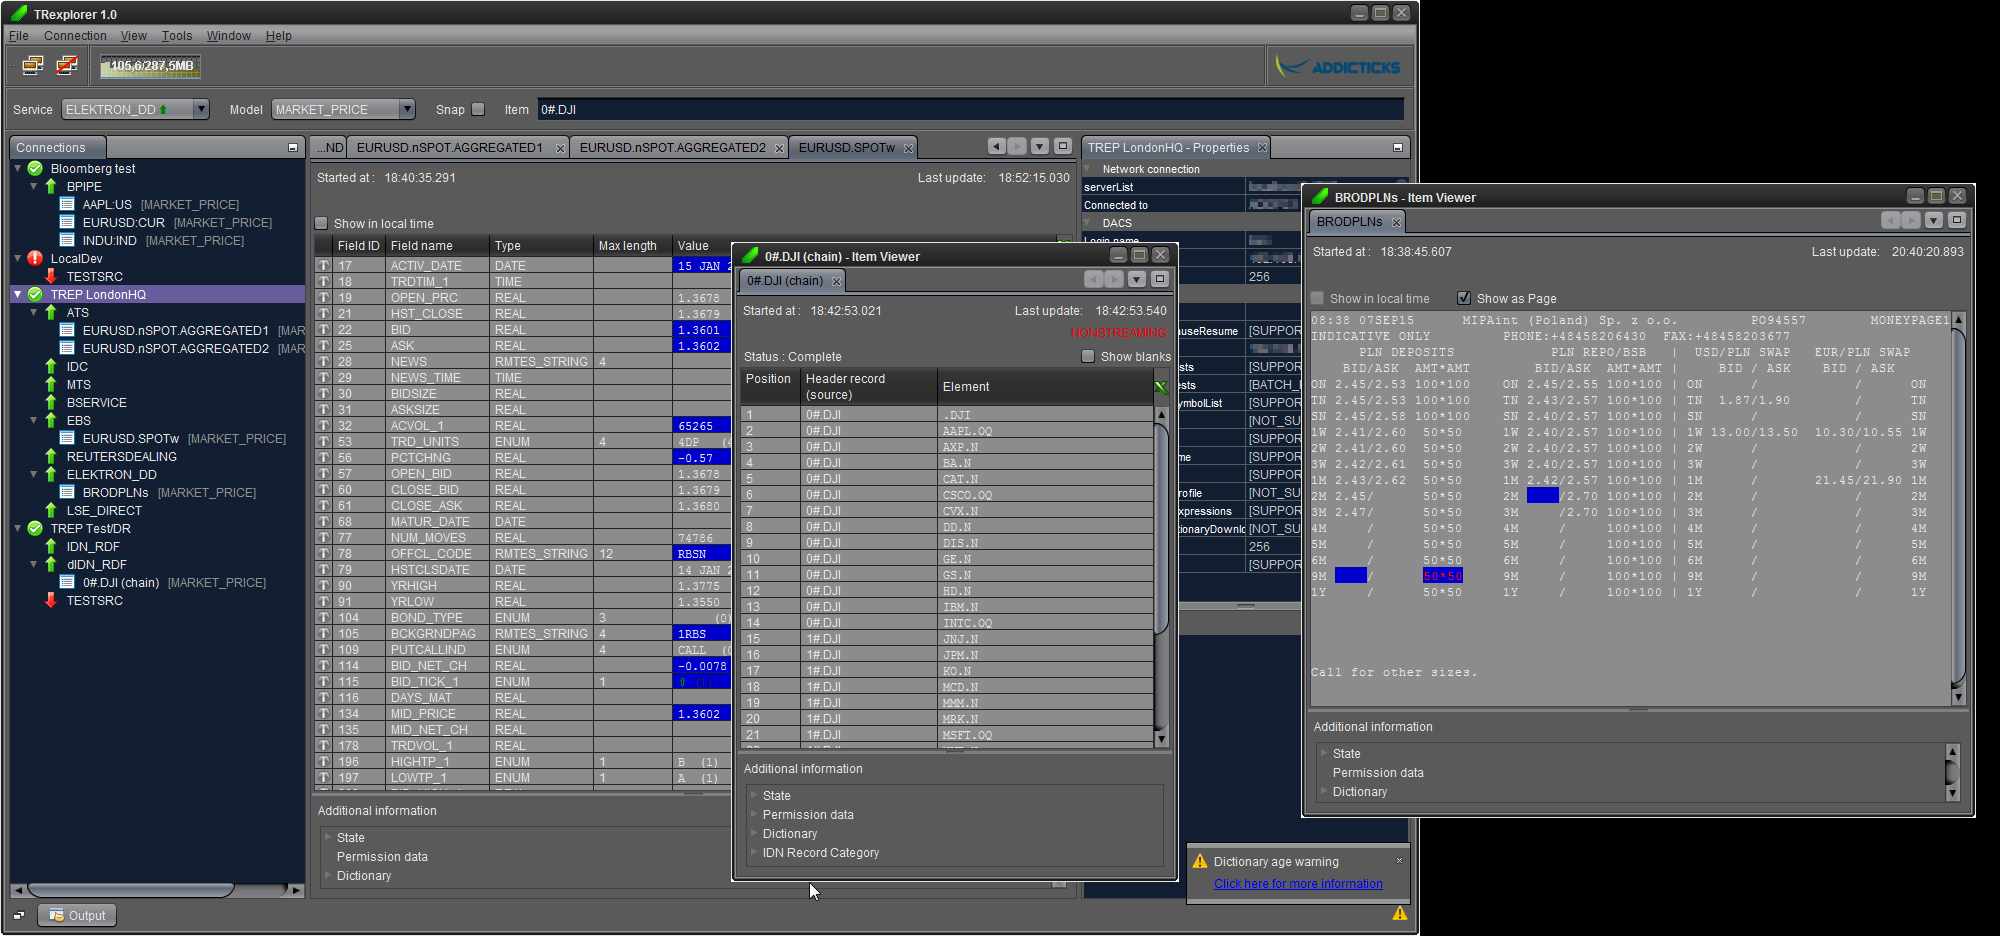This screenshot has height=936, width=2000.
Task: Click the 'Click here for more information' link
Action: 1298,884
